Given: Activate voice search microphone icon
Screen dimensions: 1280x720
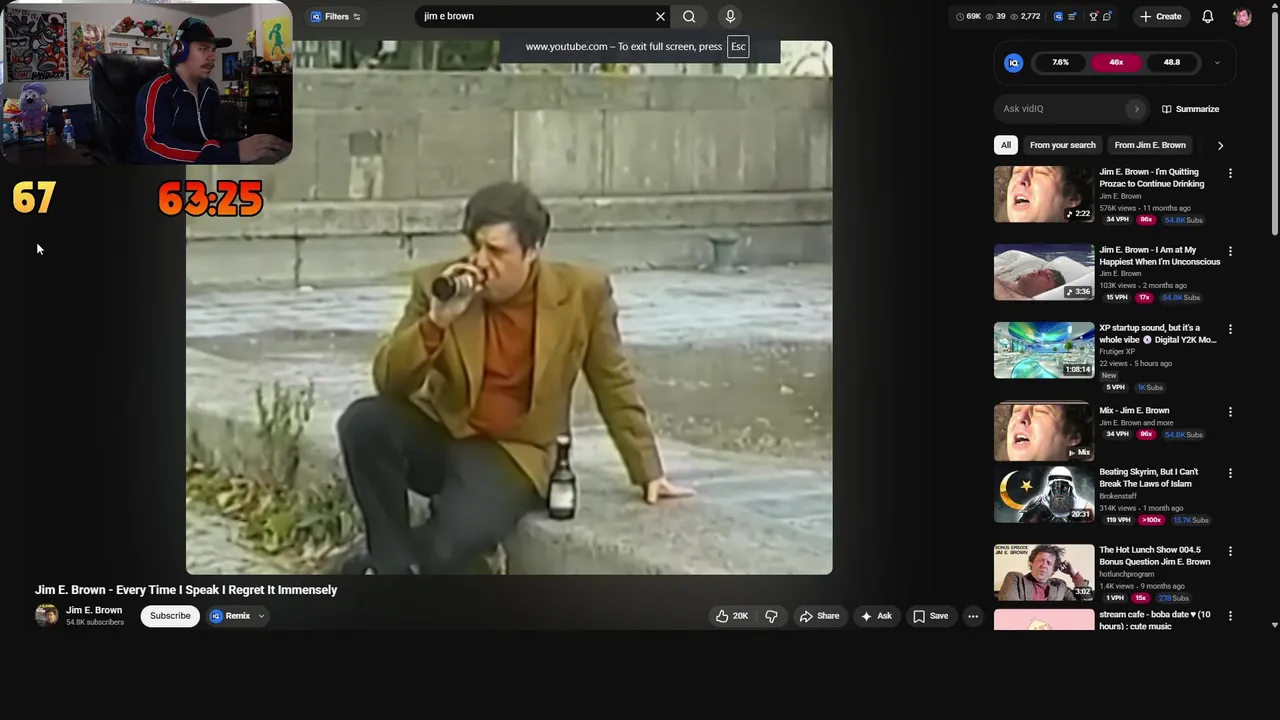Looking at the screenshot, I should click(730, 16).
